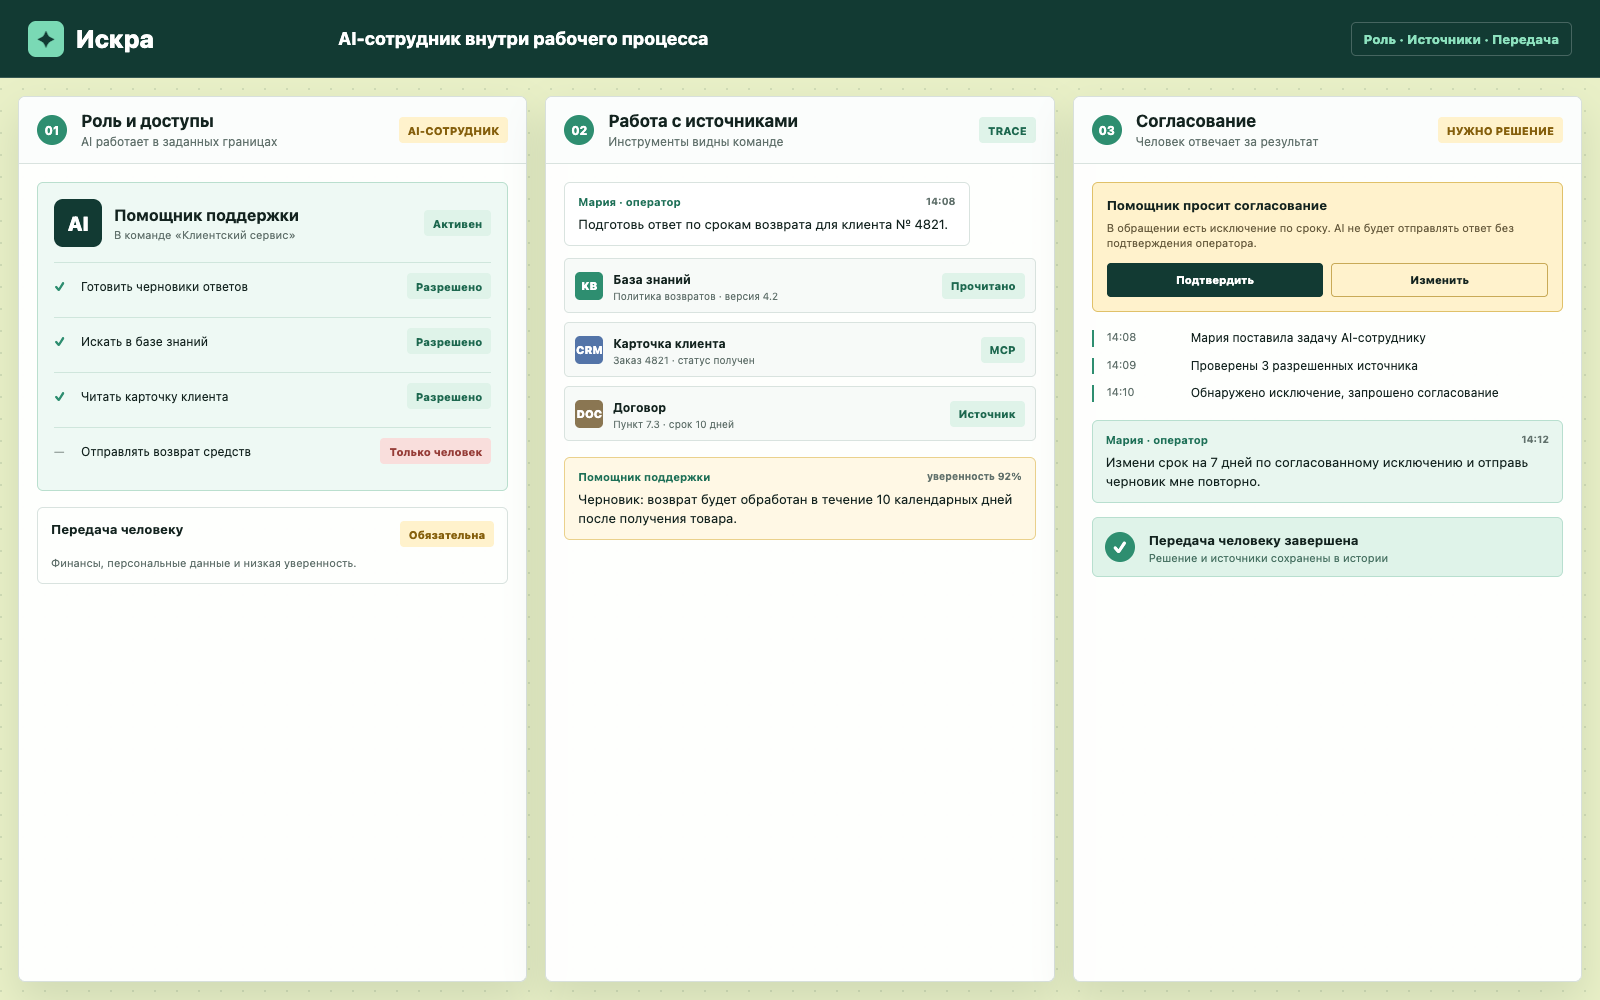Click the Только человек red permission badge

tap(435, 452)
